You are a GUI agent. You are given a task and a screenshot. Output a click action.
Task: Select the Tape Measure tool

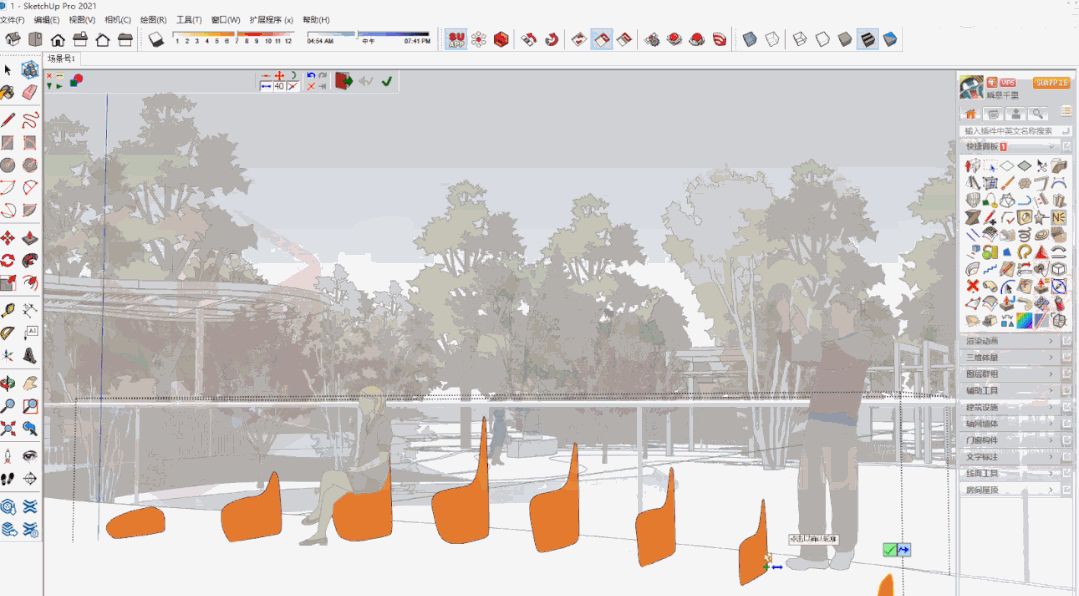[x=8, y=310]
